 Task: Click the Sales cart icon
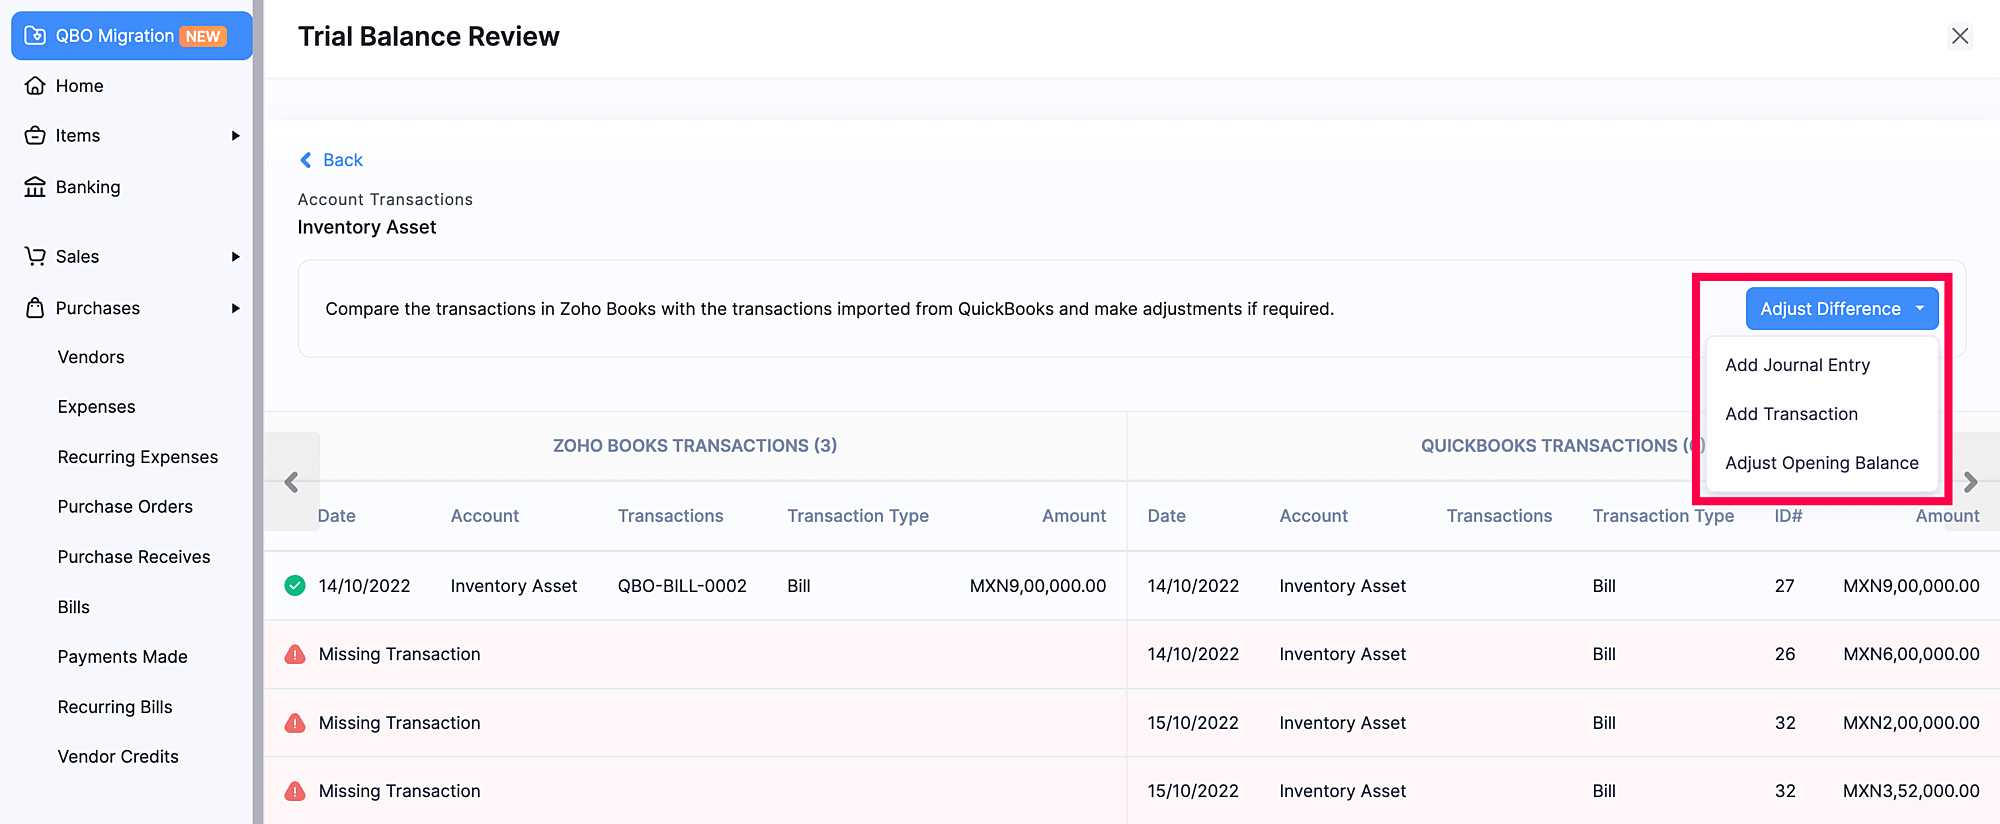35,257
